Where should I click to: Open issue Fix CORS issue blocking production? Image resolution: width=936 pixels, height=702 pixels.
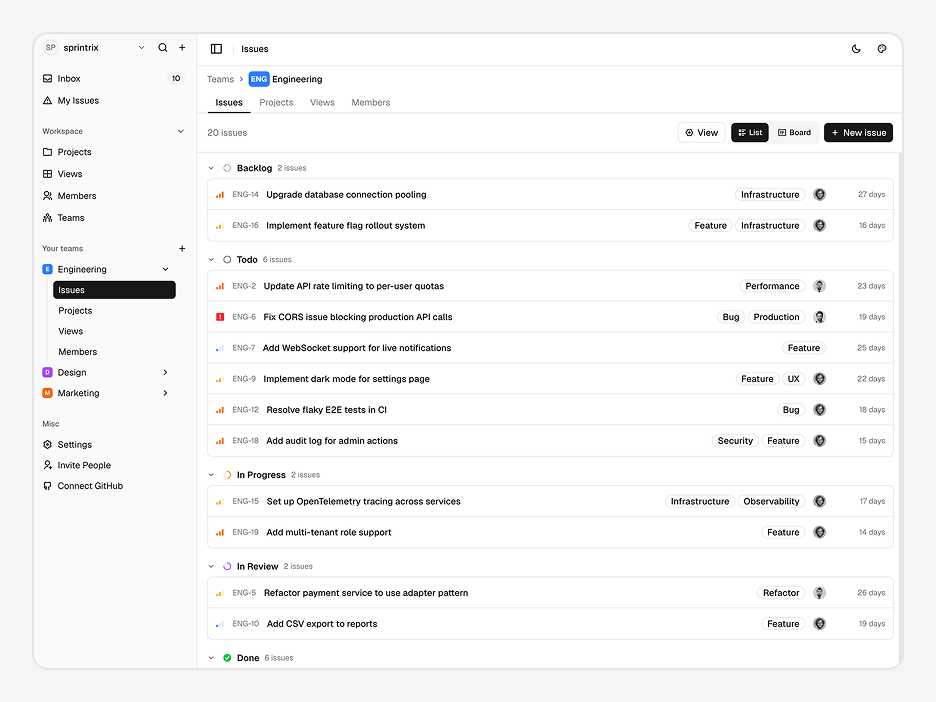(358, 317)
